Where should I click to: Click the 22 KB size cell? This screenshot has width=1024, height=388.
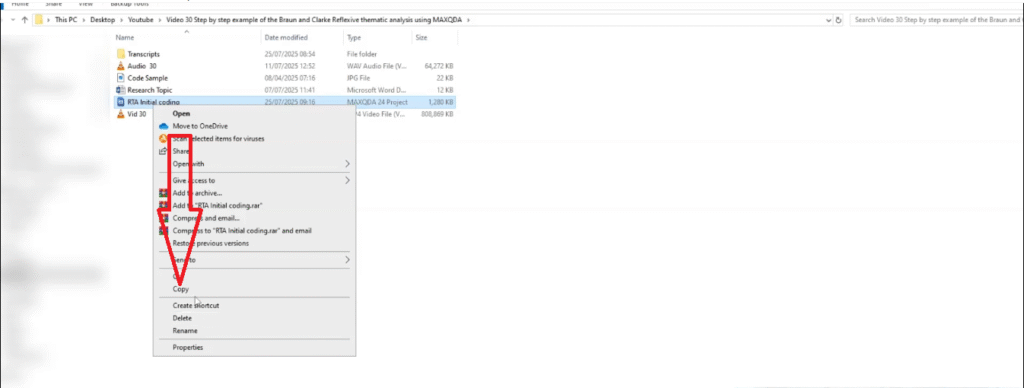tap(445, 78)
